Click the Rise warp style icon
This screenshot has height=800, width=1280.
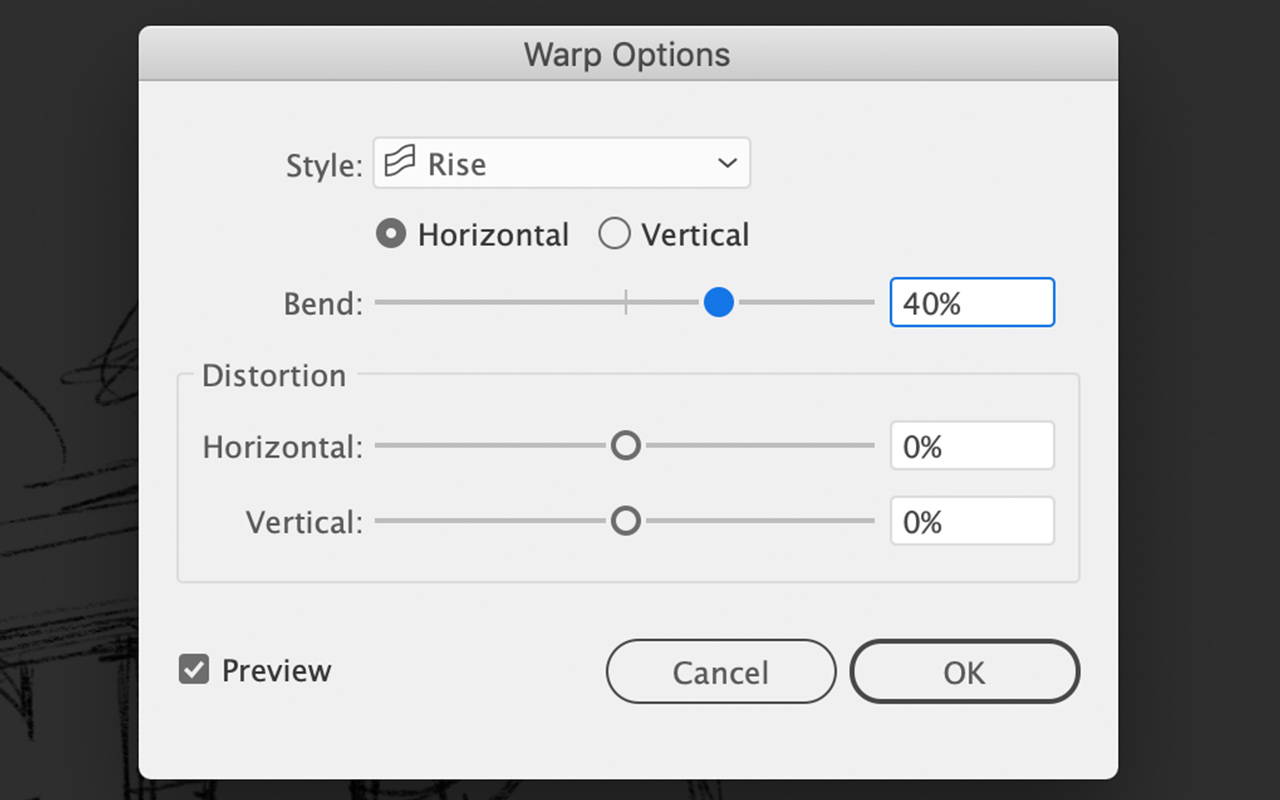[x=400, y=163]
